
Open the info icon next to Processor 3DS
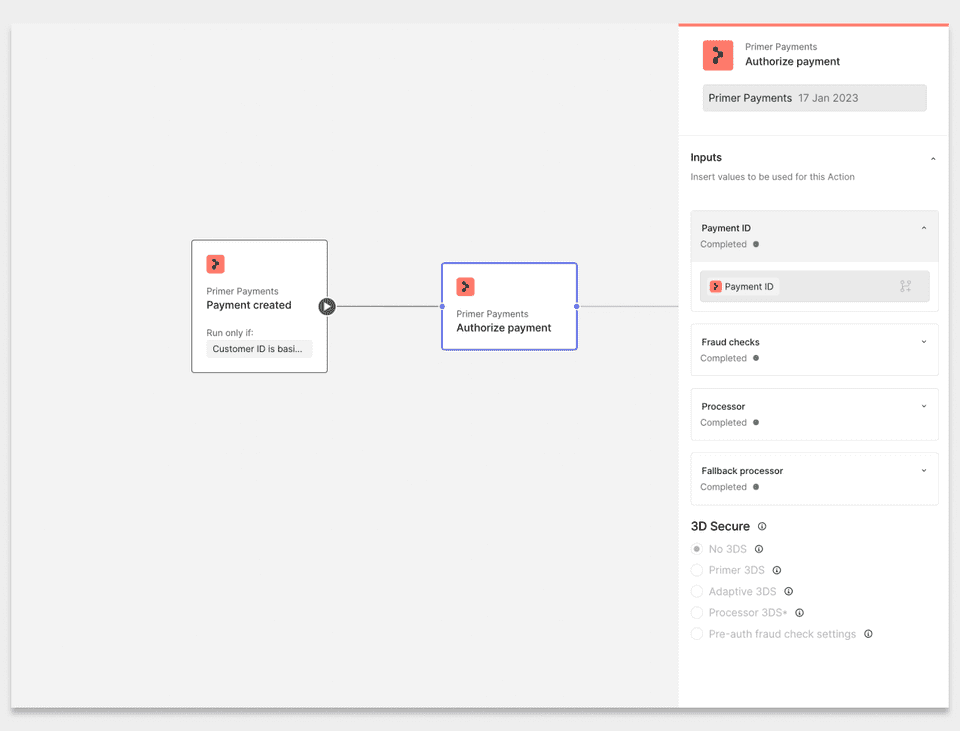(x=799, y=613)
